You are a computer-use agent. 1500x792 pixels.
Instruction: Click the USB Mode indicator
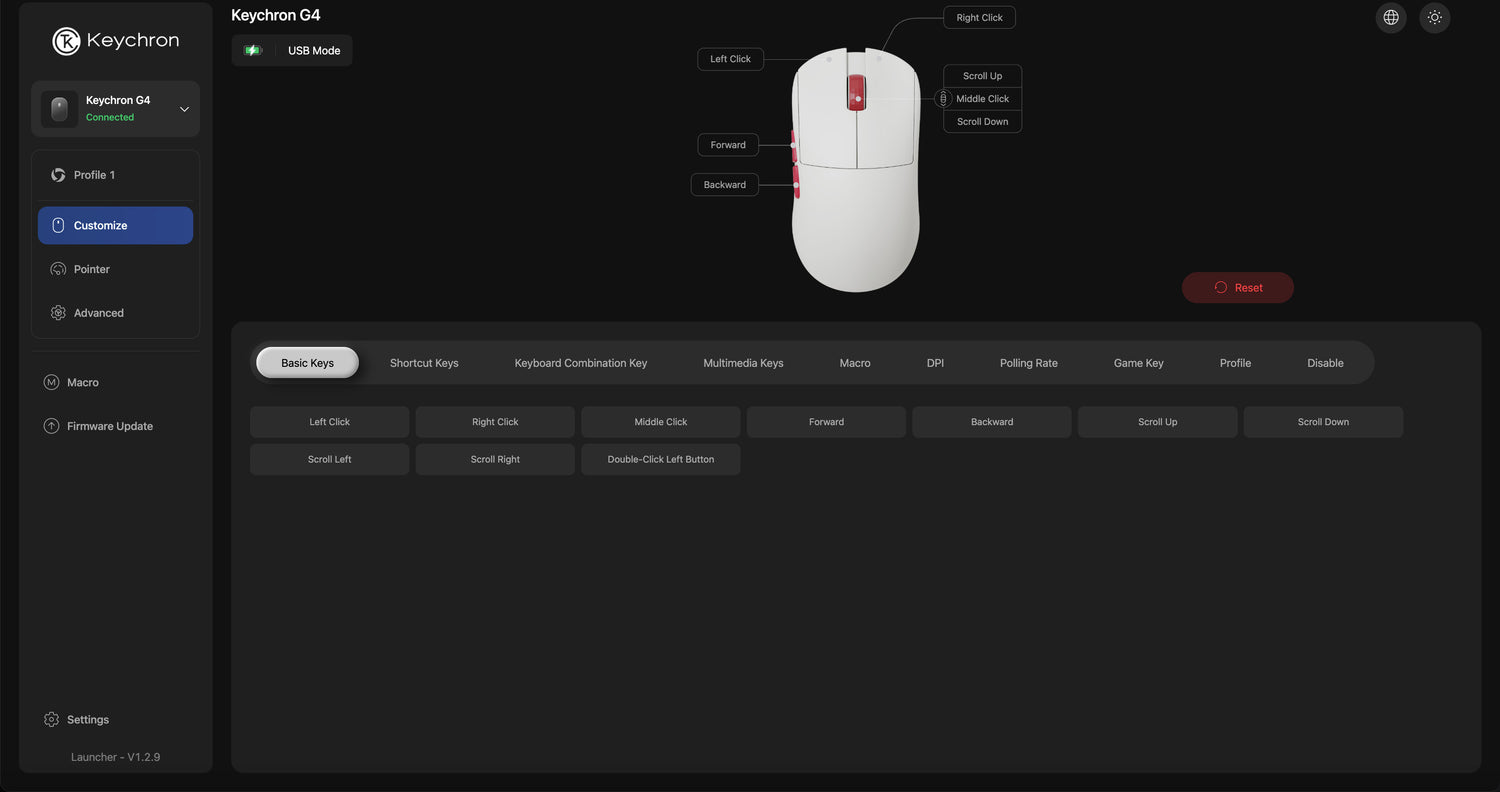click(313, 51)
